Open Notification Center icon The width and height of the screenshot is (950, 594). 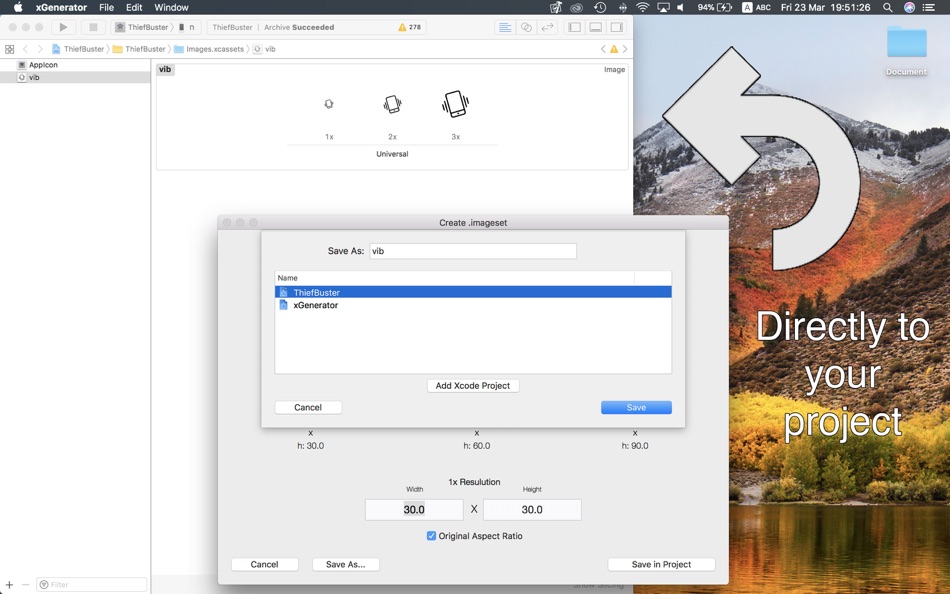(928, 7)
